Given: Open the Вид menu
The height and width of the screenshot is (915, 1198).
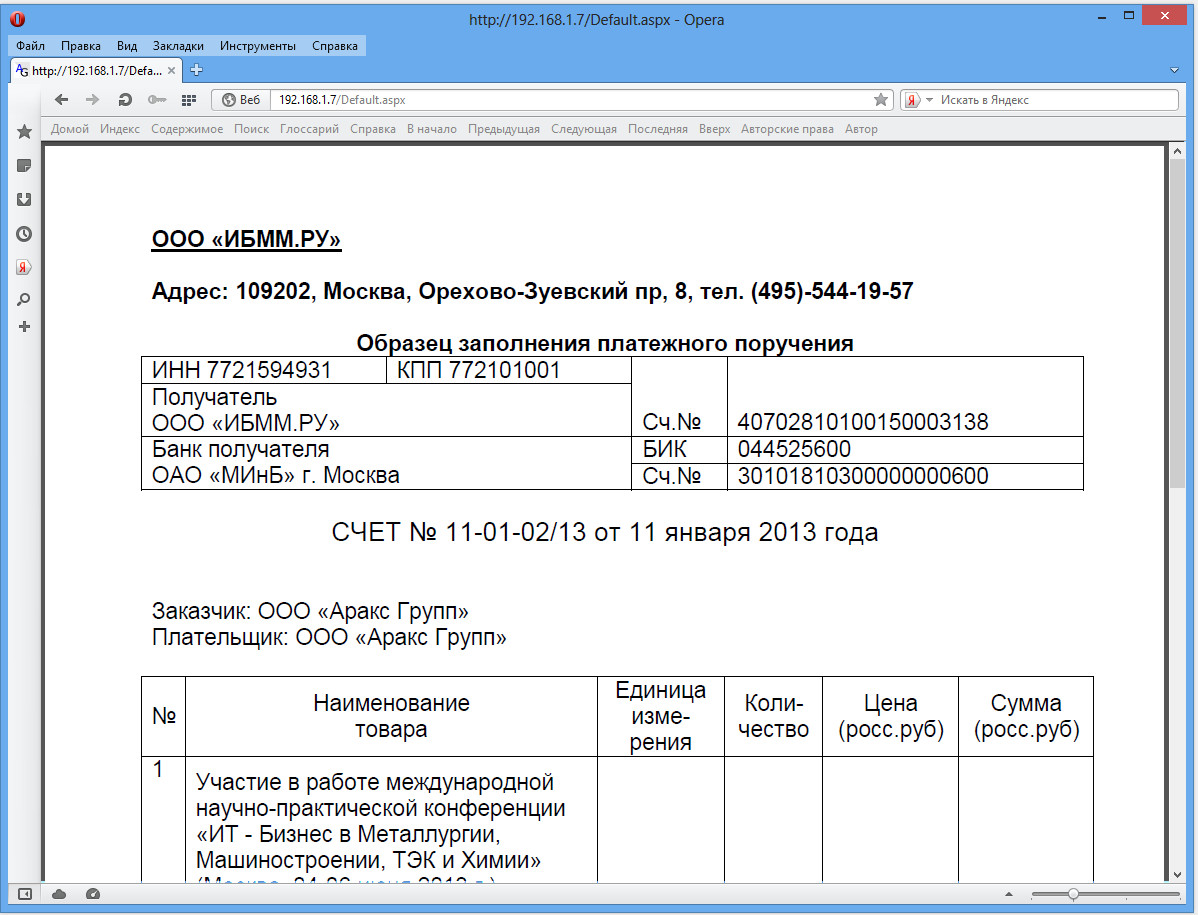Looking at the screenshot, I should coord(127,46).
